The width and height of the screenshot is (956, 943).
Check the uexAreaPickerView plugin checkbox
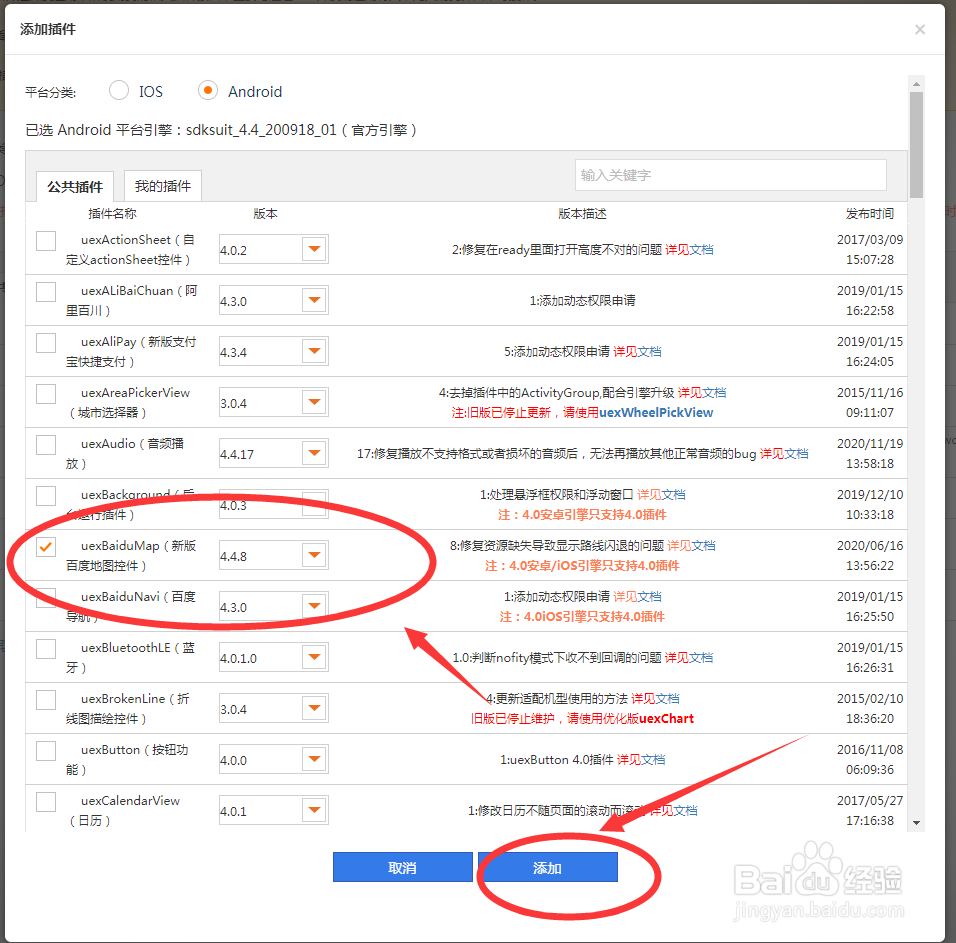46,394
